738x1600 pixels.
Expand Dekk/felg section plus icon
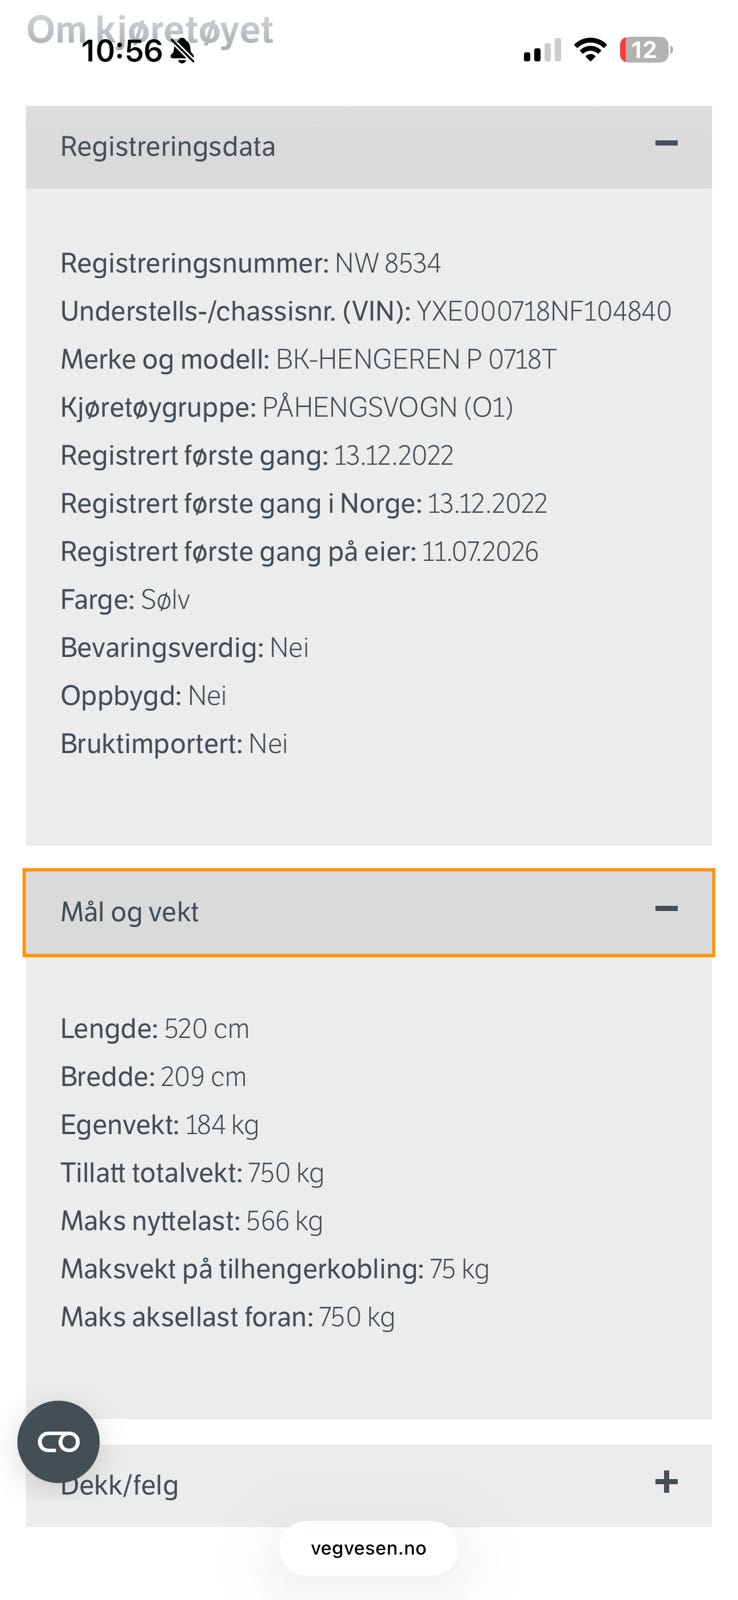pyautogui.click(x=666, y=1482)
